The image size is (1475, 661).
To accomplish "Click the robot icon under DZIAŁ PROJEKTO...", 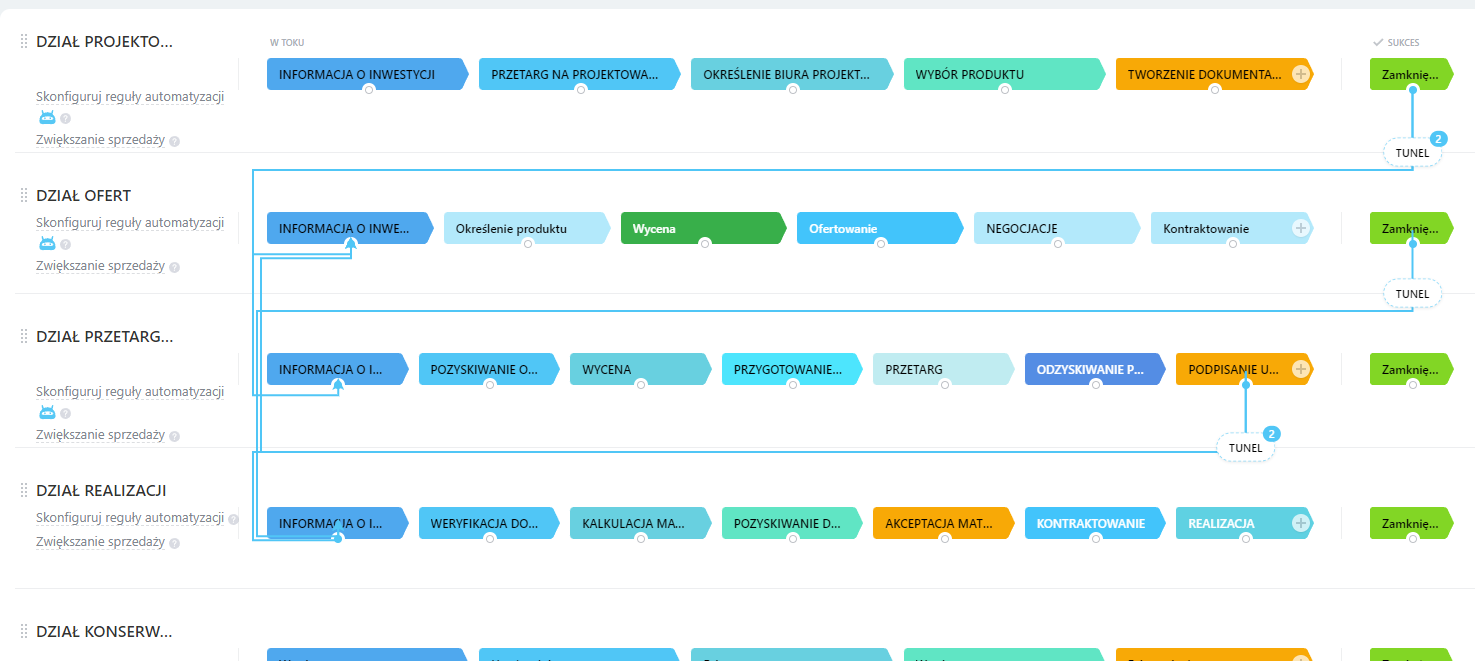I will [47, 118].
